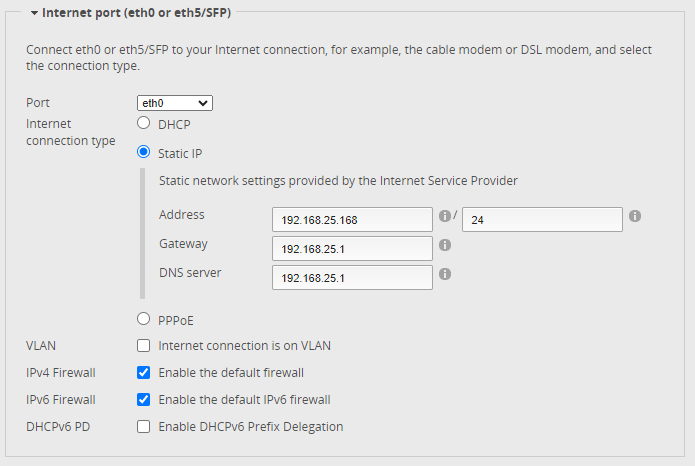
Task: Click info icon beside DNS server field
Action: (445, 274)
